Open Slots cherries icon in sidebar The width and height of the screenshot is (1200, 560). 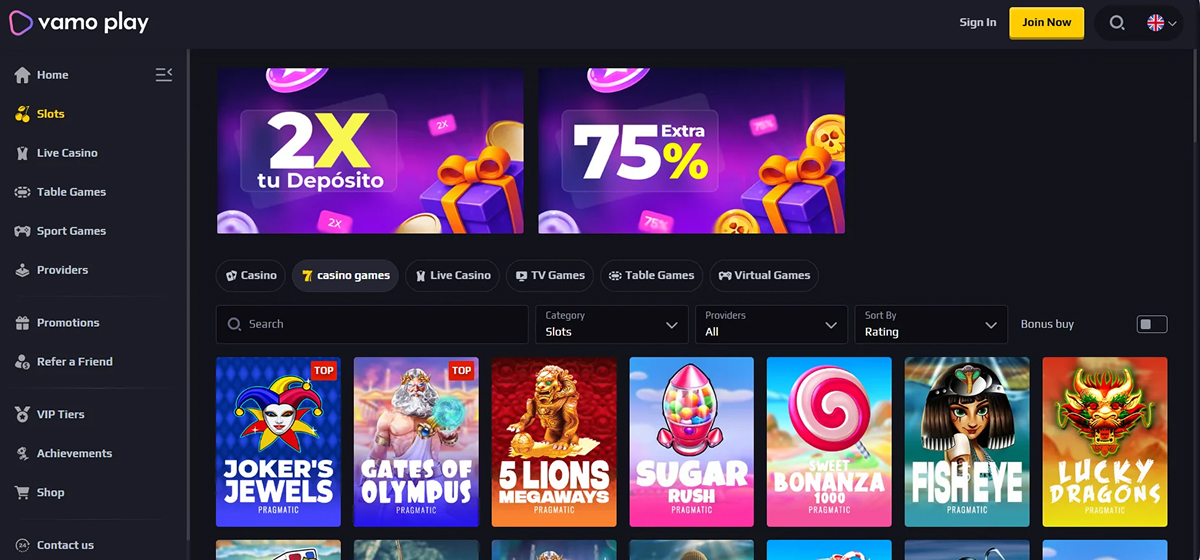pyautogui.click(x=22, y=114)
